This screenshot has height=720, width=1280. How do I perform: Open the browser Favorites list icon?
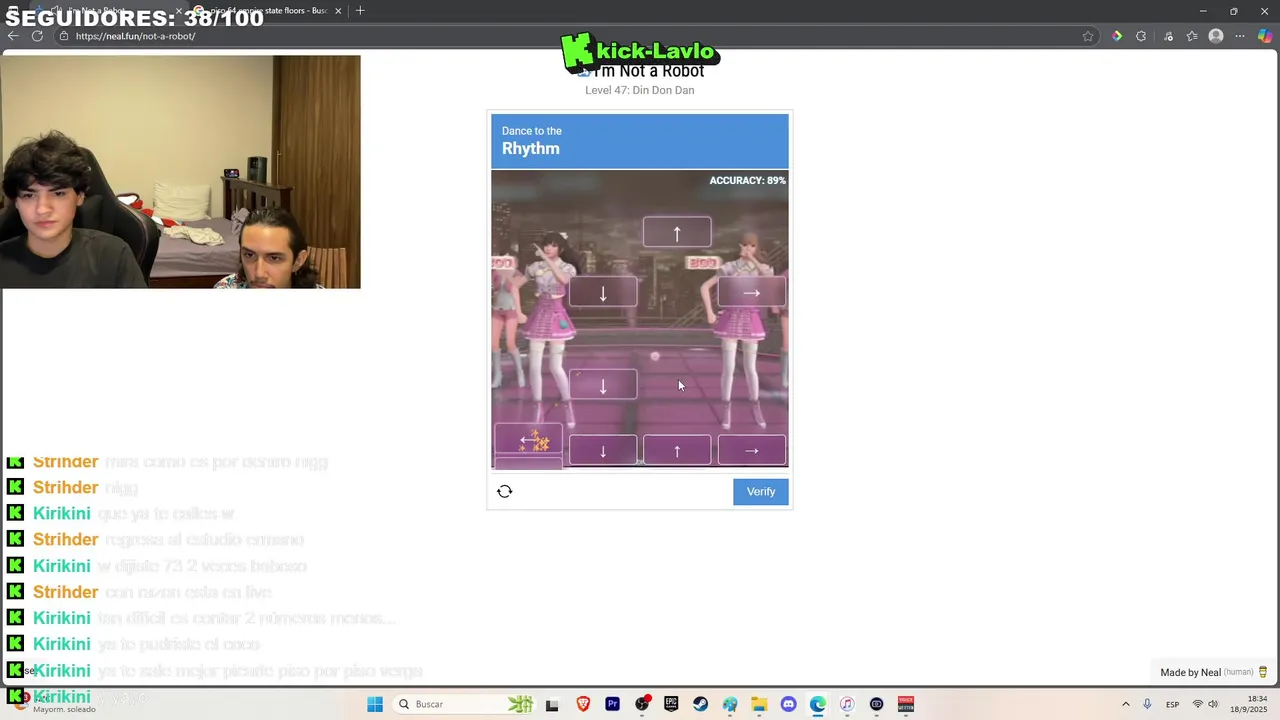pos(1192,36)
